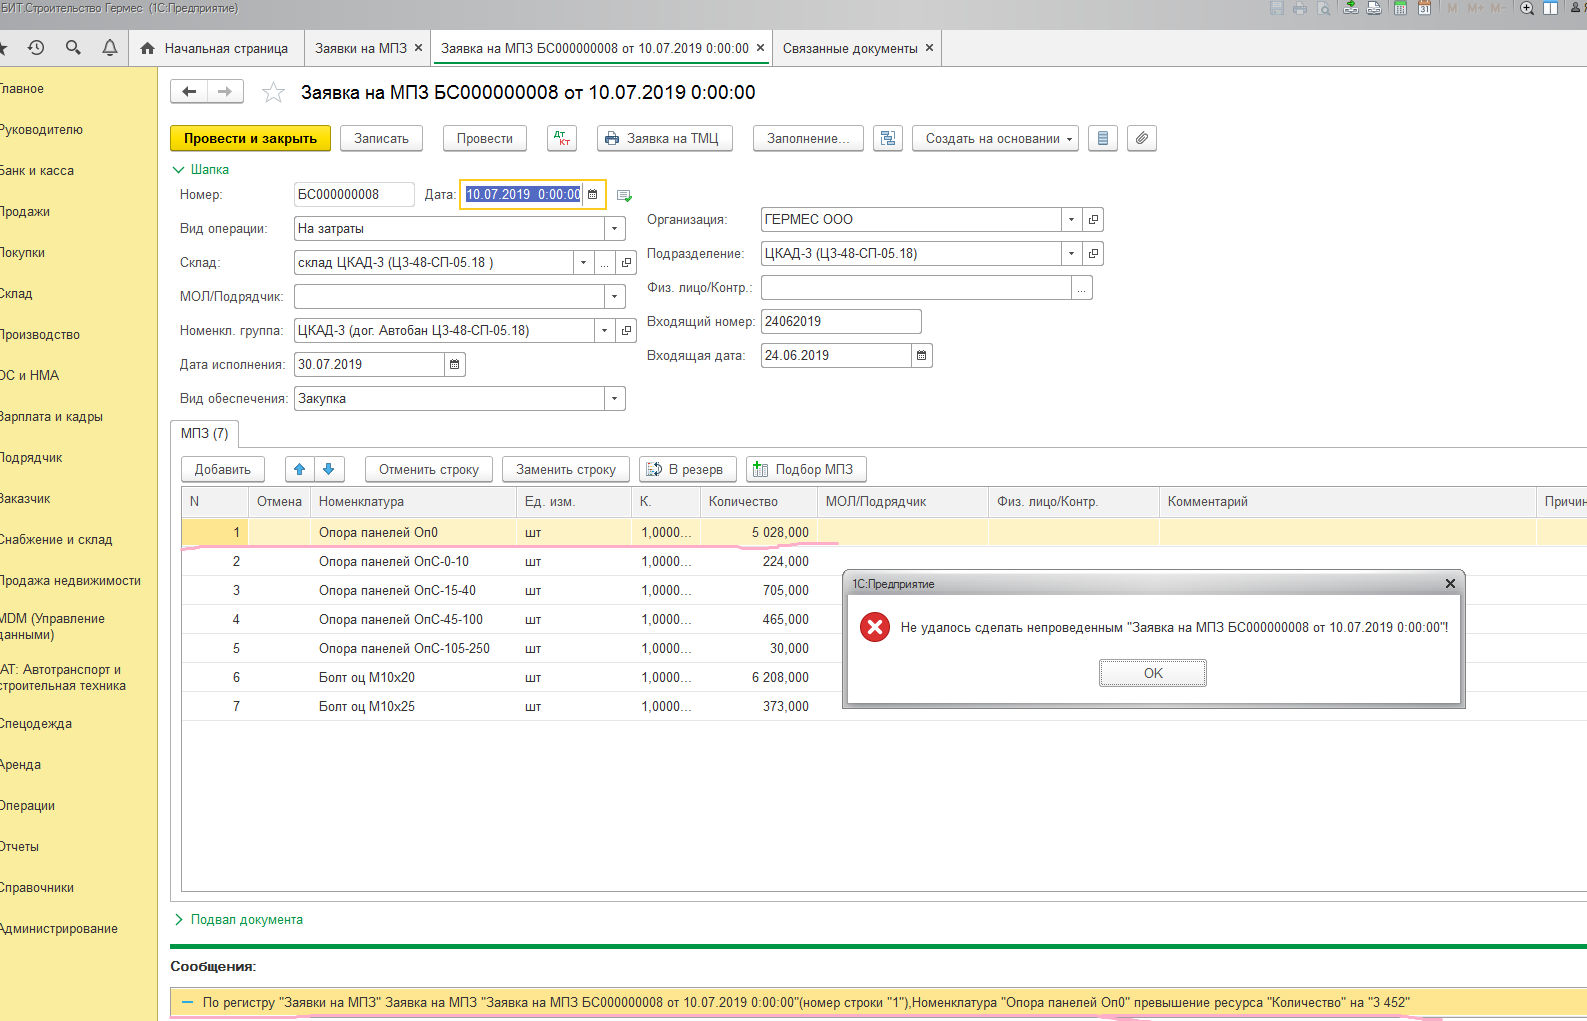Viewport: 1587px width, 1021px height.
Task: Click Записать button
Action: tap(381, 138)
